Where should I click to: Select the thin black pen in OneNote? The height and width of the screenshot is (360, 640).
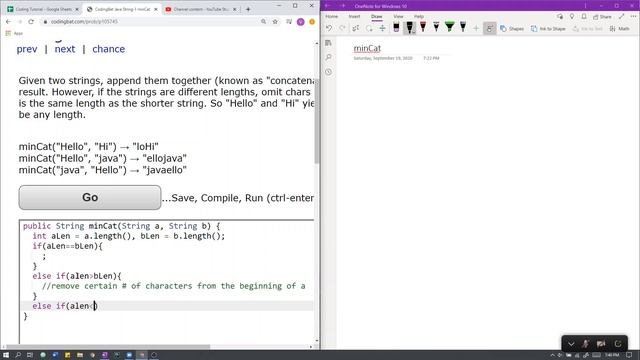pos(436,27)
